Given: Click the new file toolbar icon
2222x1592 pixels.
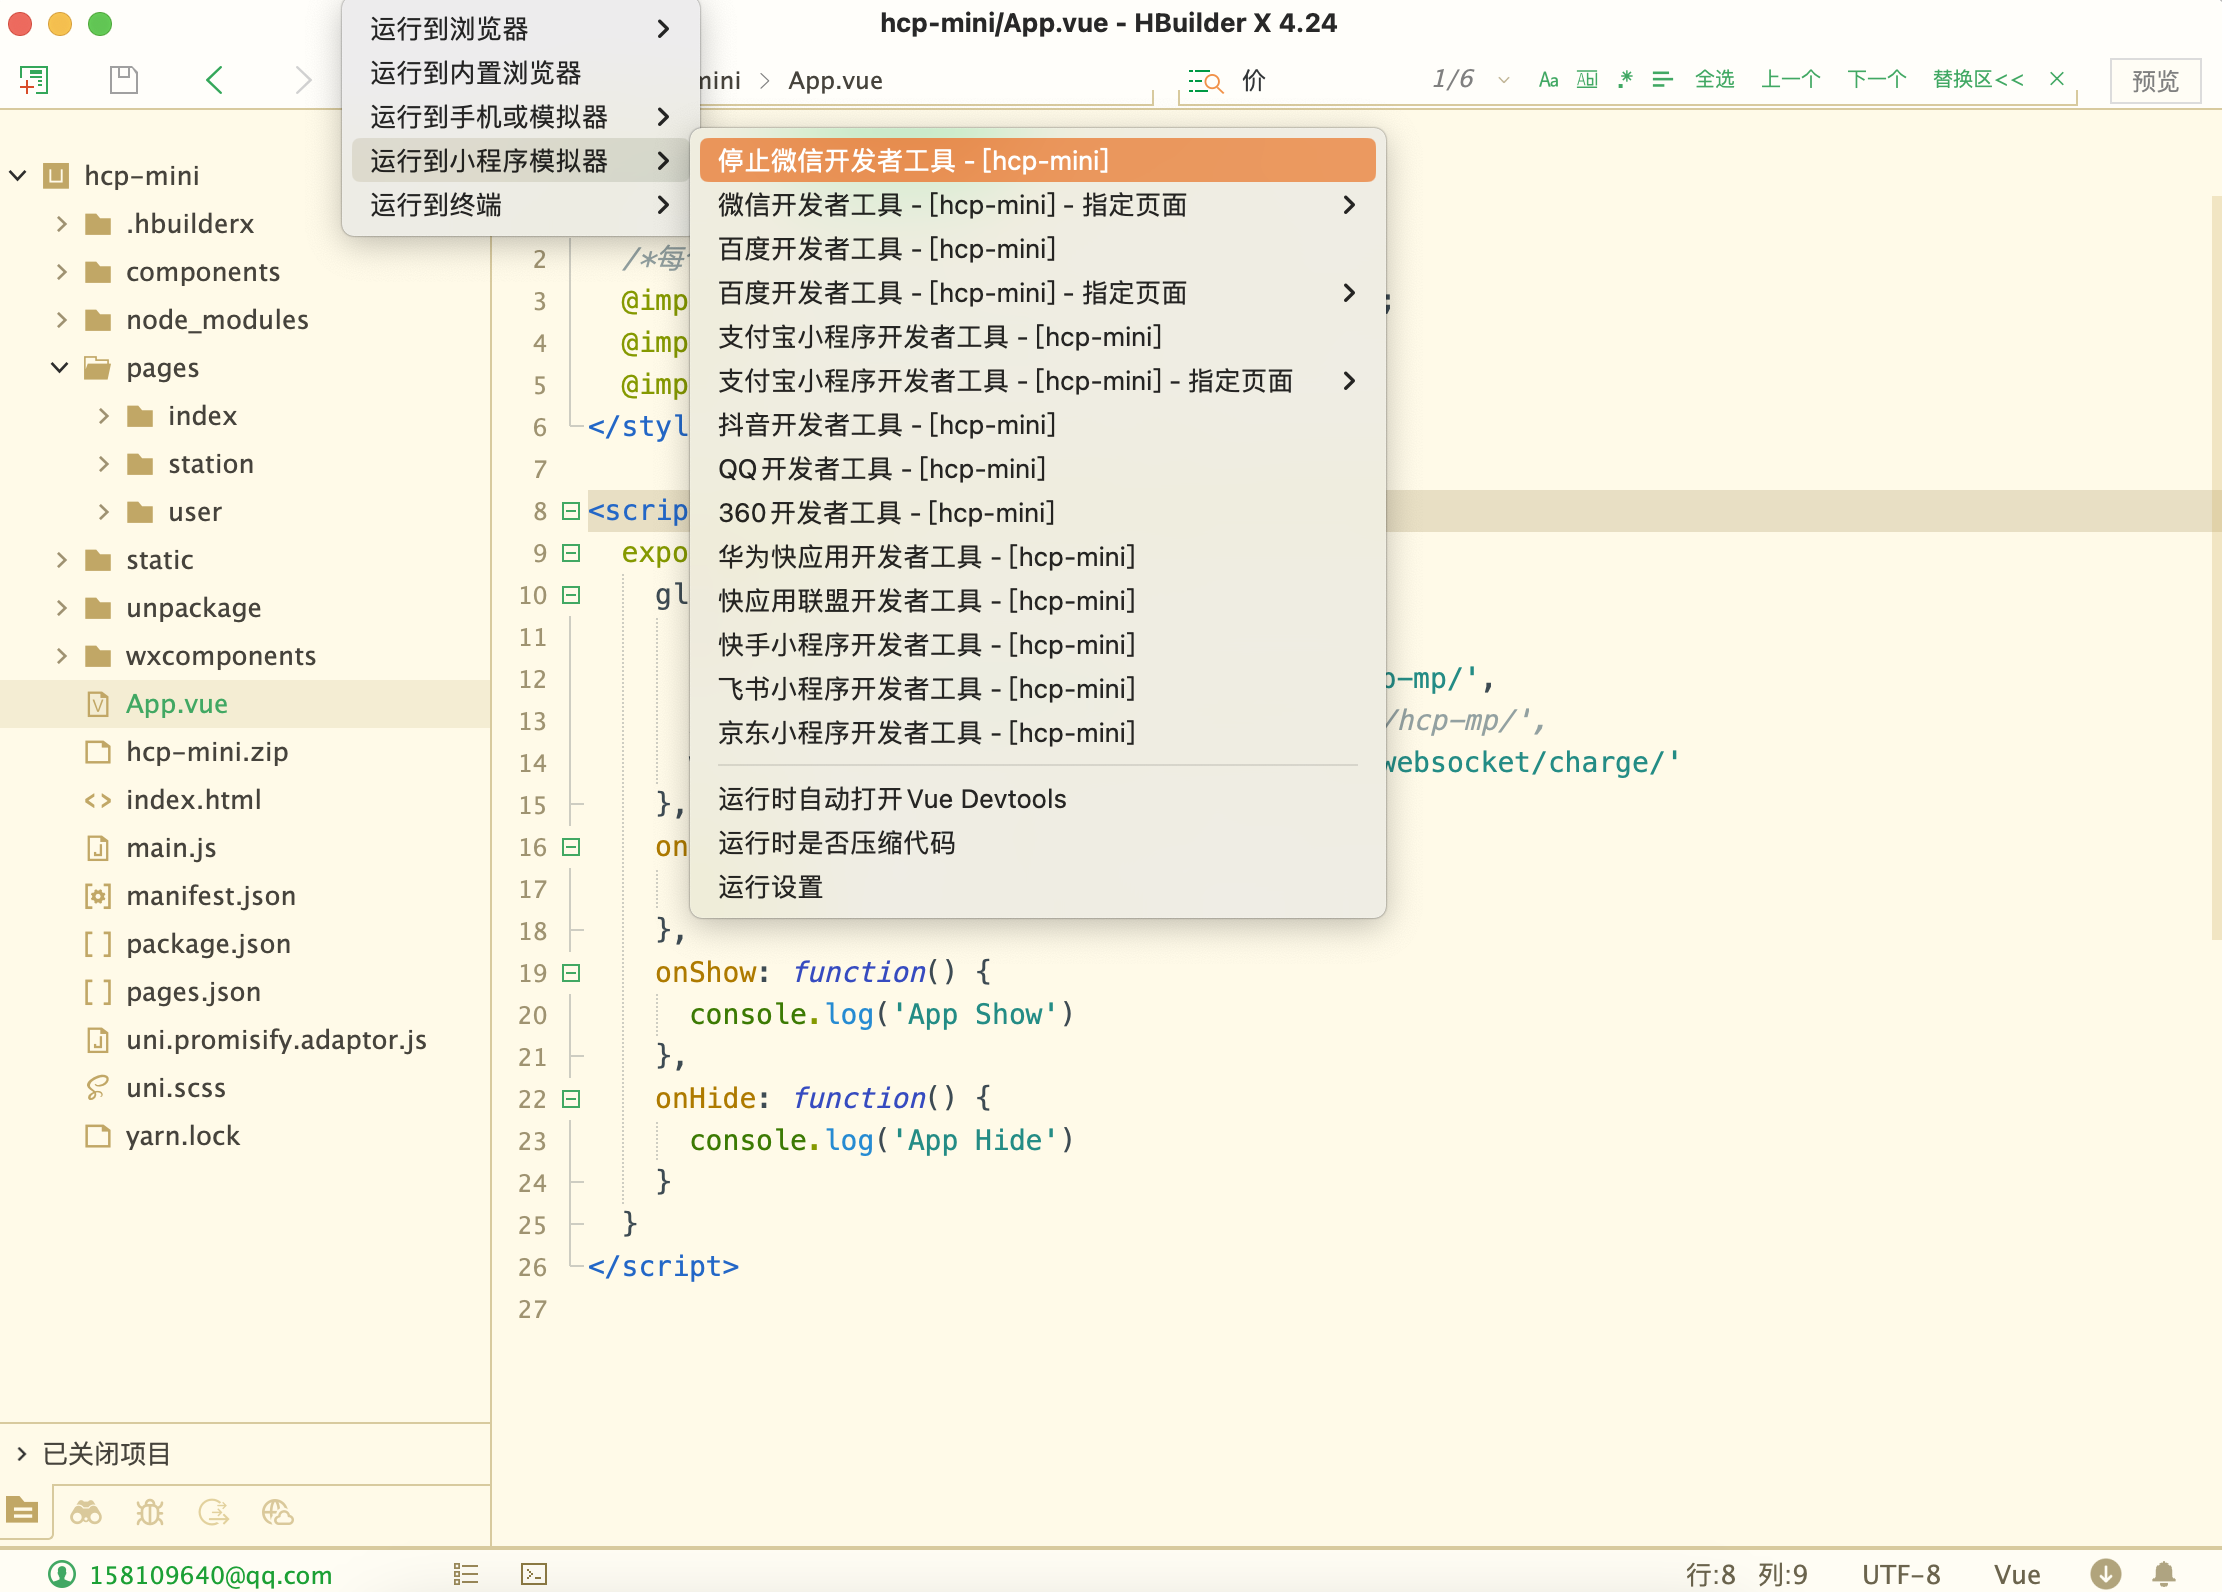Looking at the screenshot, I should point(34,80).
